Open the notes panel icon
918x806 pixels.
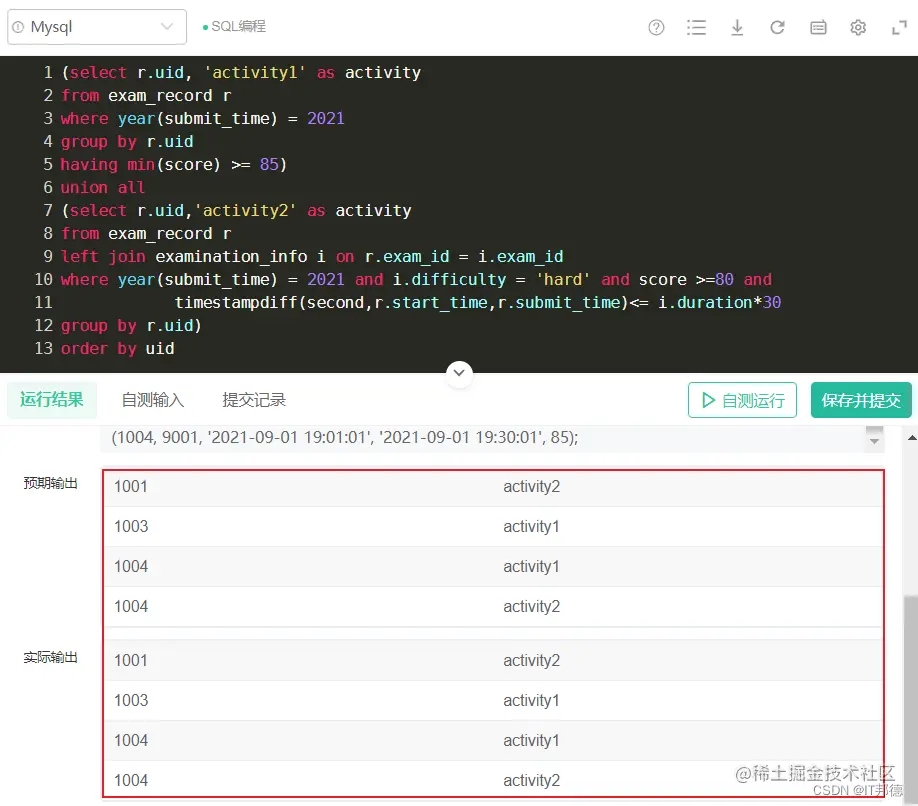[x=818, y=28]
